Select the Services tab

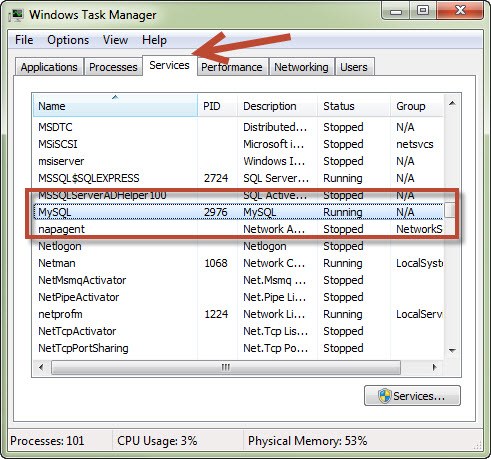(169, 65)
